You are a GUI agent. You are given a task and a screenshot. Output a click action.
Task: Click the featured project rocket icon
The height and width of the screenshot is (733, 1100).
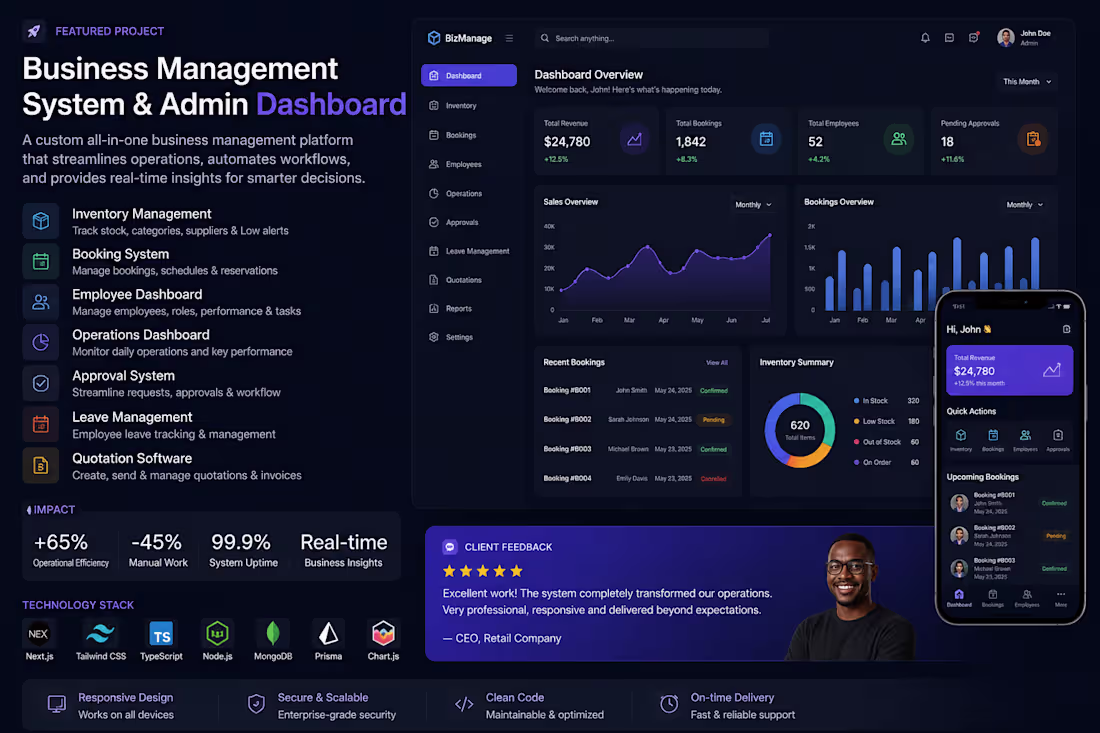point(34,31)
